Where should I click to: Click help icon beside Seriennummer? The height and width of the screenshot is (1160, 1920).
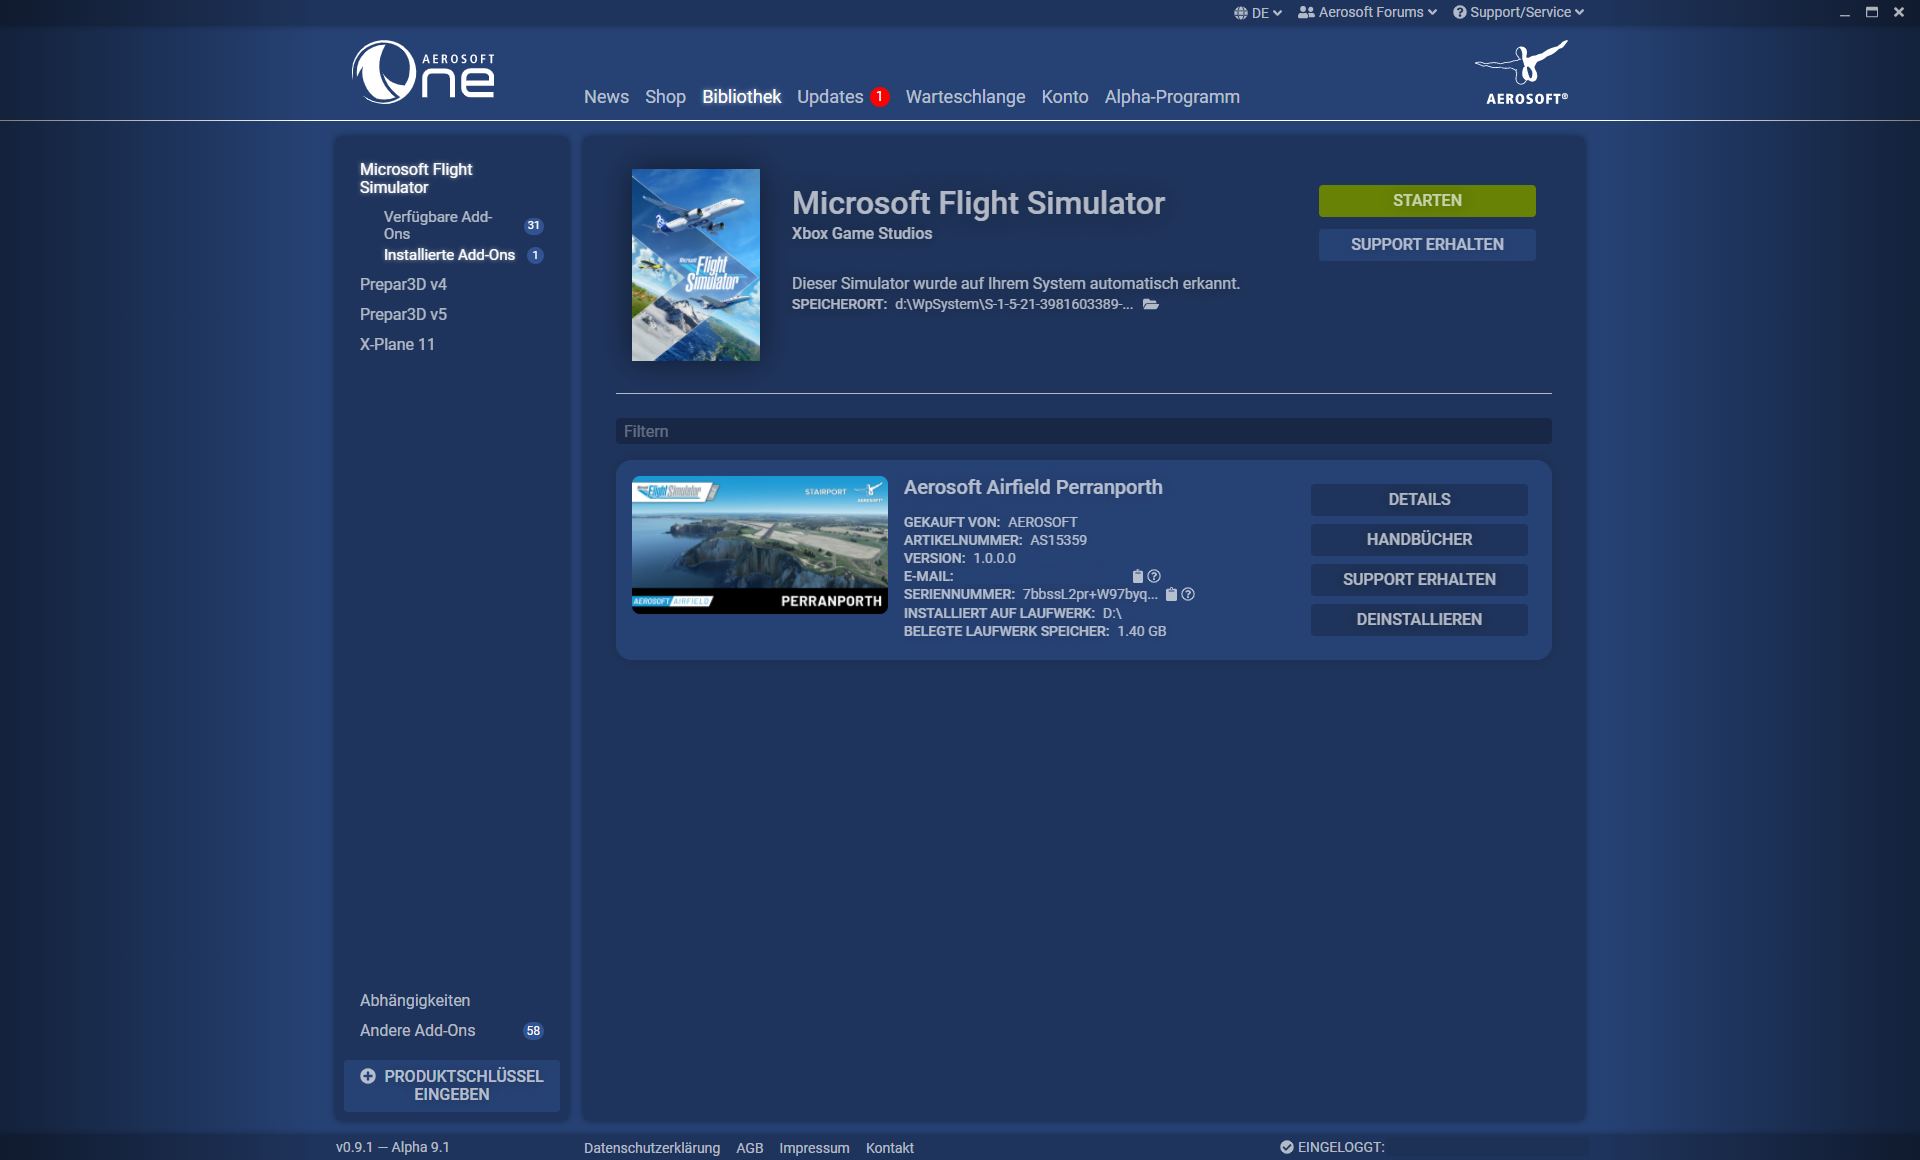[x=1188, y=594]
